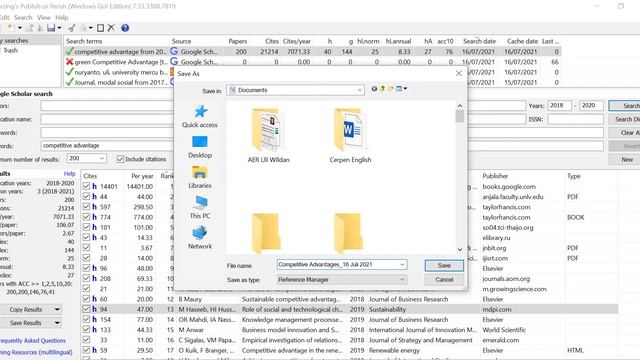Uncheck the result row with 101 cites
Screen dimensions: 640x360
tap(86, 227)
